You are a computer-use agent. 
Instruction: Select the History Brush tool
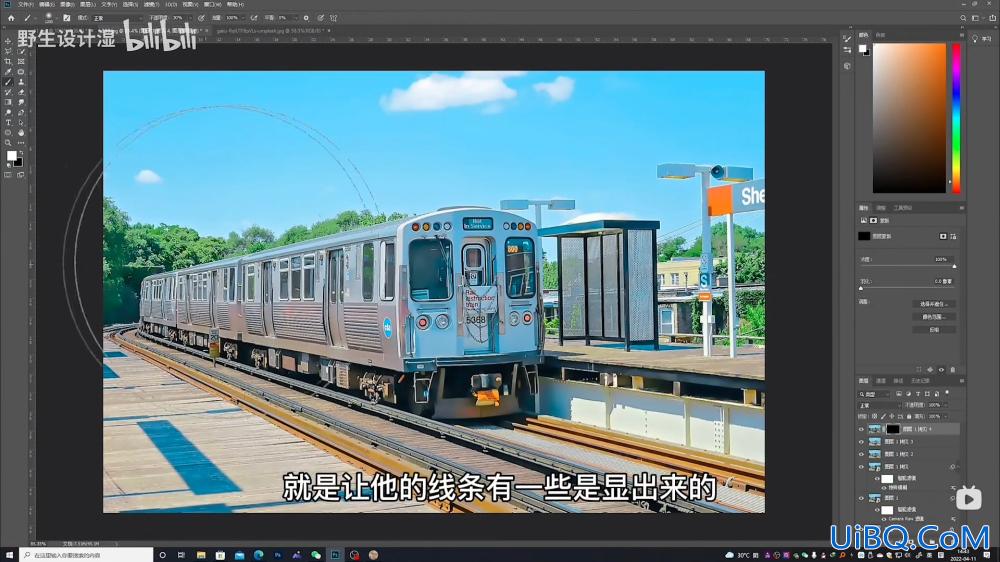[8, 92]
